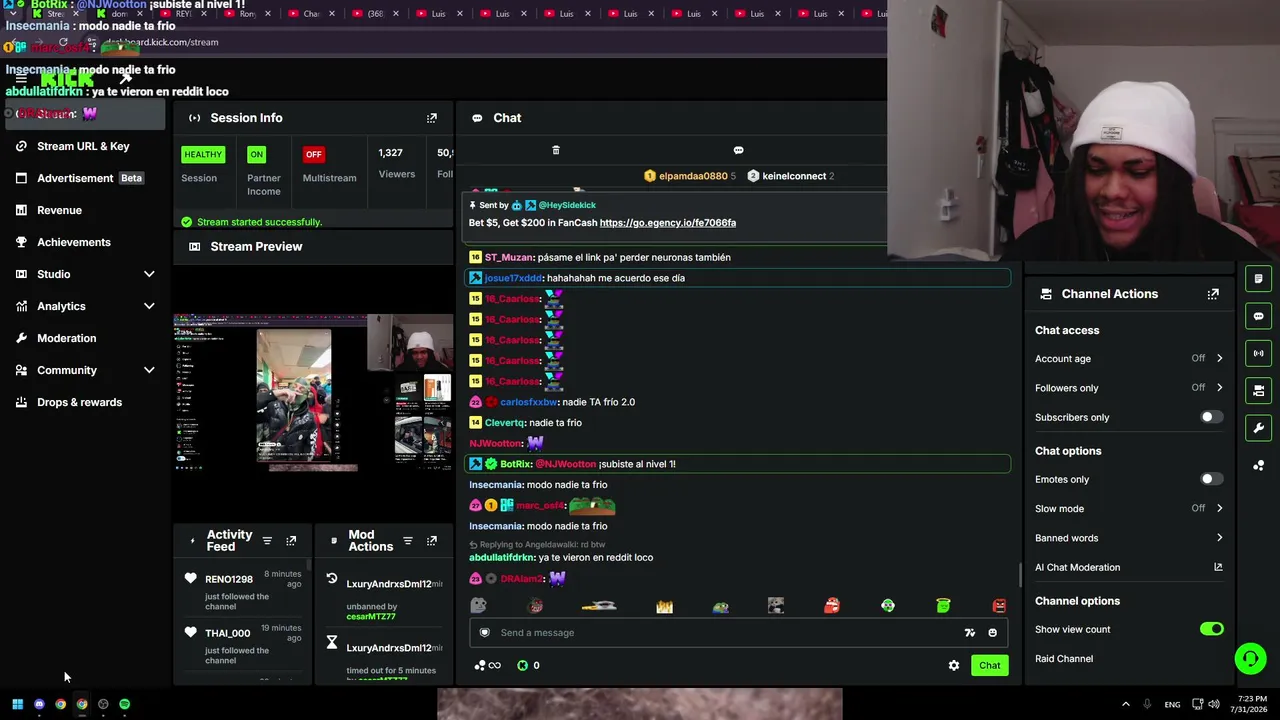Click RENO1298 in Activity Feed

229,579
